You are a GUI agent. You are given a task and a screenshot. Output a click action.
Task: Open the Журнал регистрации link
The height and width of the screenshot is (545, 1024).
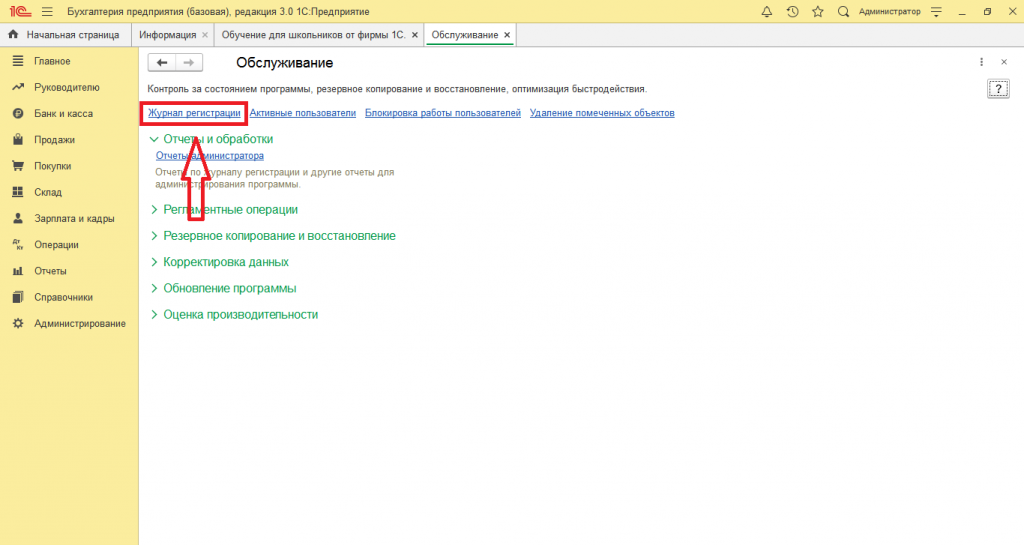[194, 113]
